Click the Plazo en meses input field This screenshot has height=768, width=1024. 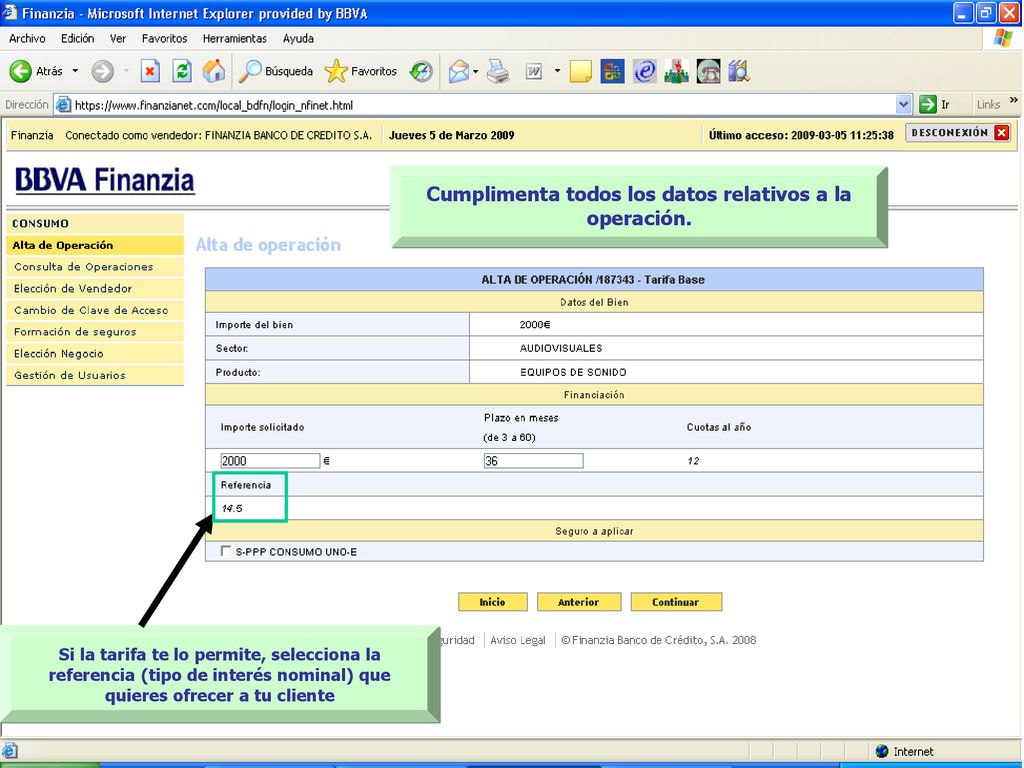pos(533,461)
